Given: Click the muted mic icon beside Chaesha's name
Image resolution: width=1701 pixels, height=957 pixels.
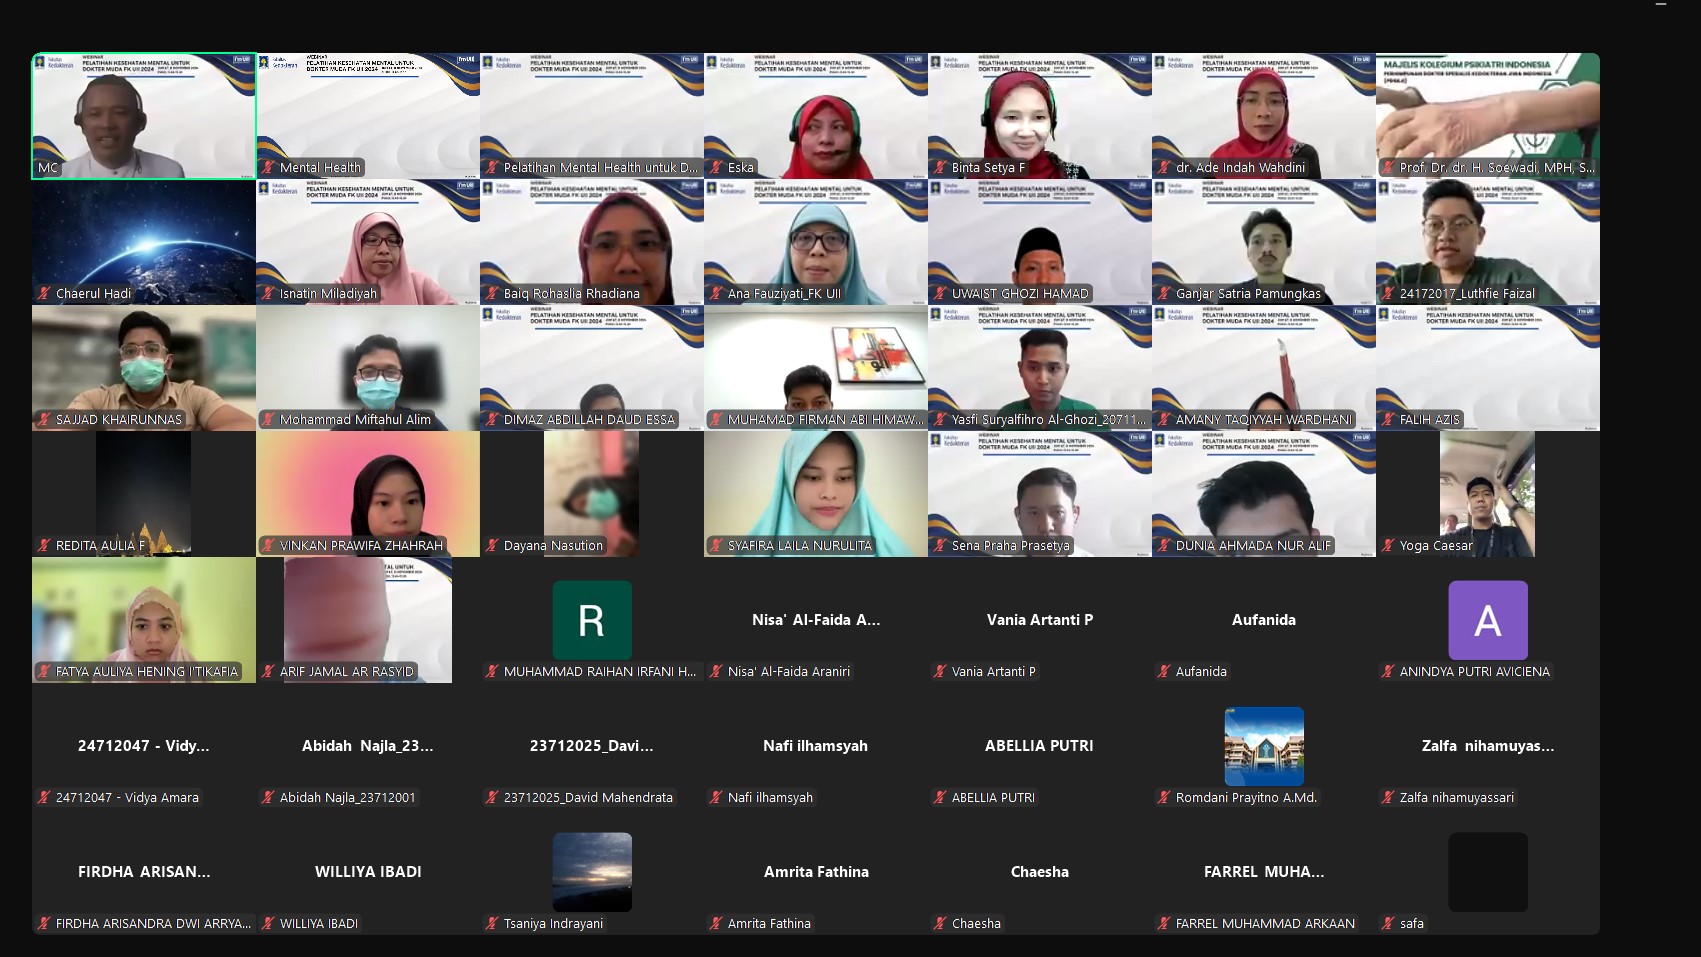Looking at the screenshot, I should tap(940, 923).
